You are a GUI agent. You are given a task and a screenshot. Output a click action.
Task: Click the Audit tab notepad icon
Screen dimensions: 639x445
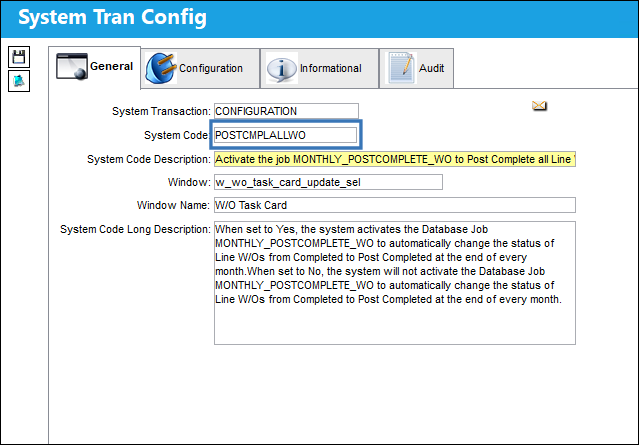point(401,68)
